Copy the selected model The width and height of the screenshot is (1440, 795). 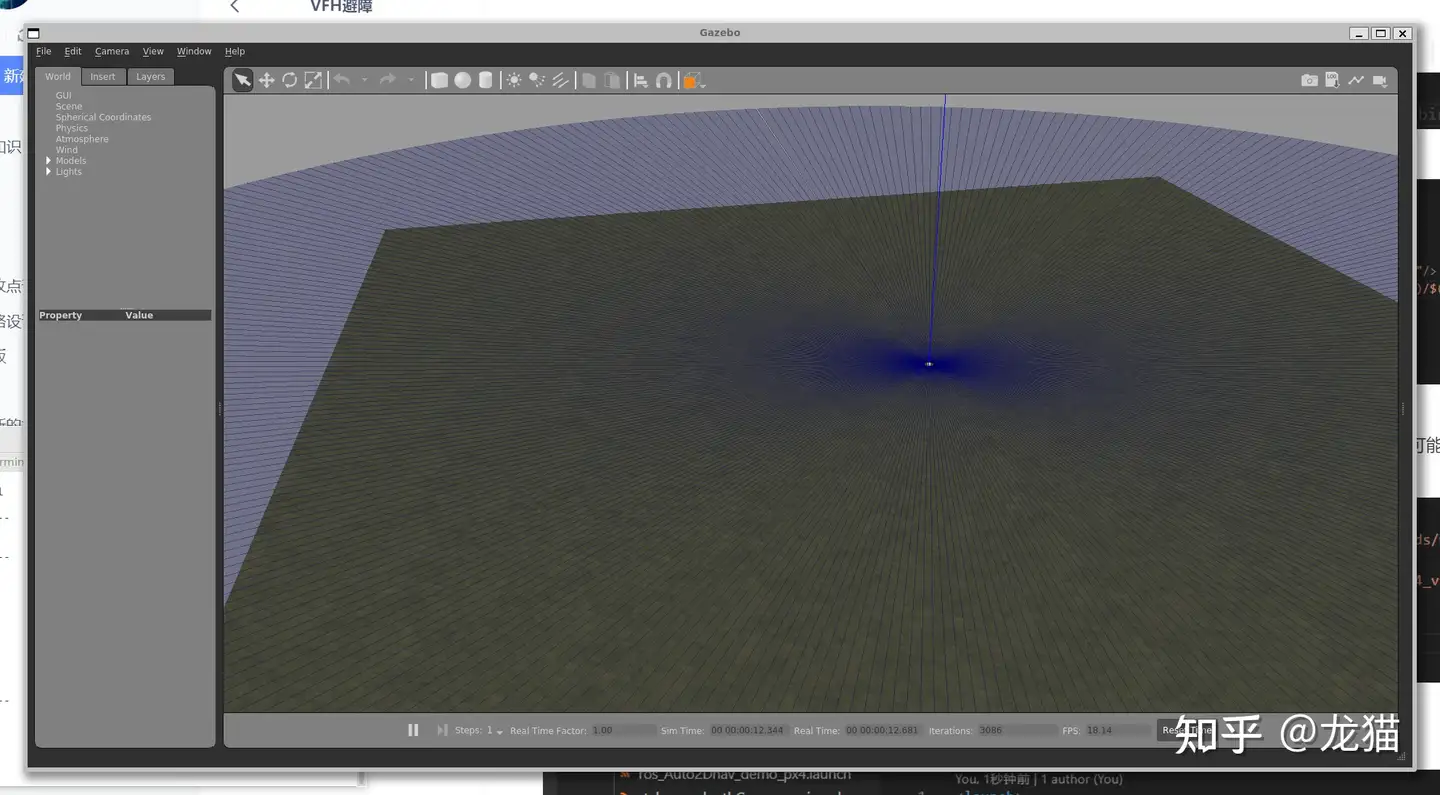tap(589, 80)
